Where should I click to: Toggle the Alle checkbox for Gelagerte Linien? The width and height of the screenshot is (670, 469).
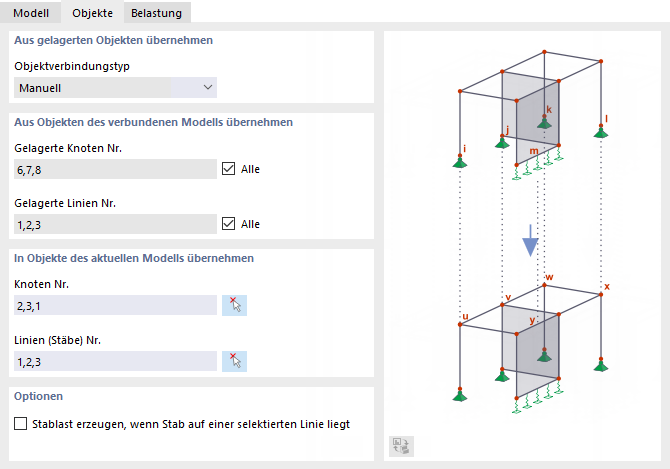pyautogui.click(x=229, y=223)
